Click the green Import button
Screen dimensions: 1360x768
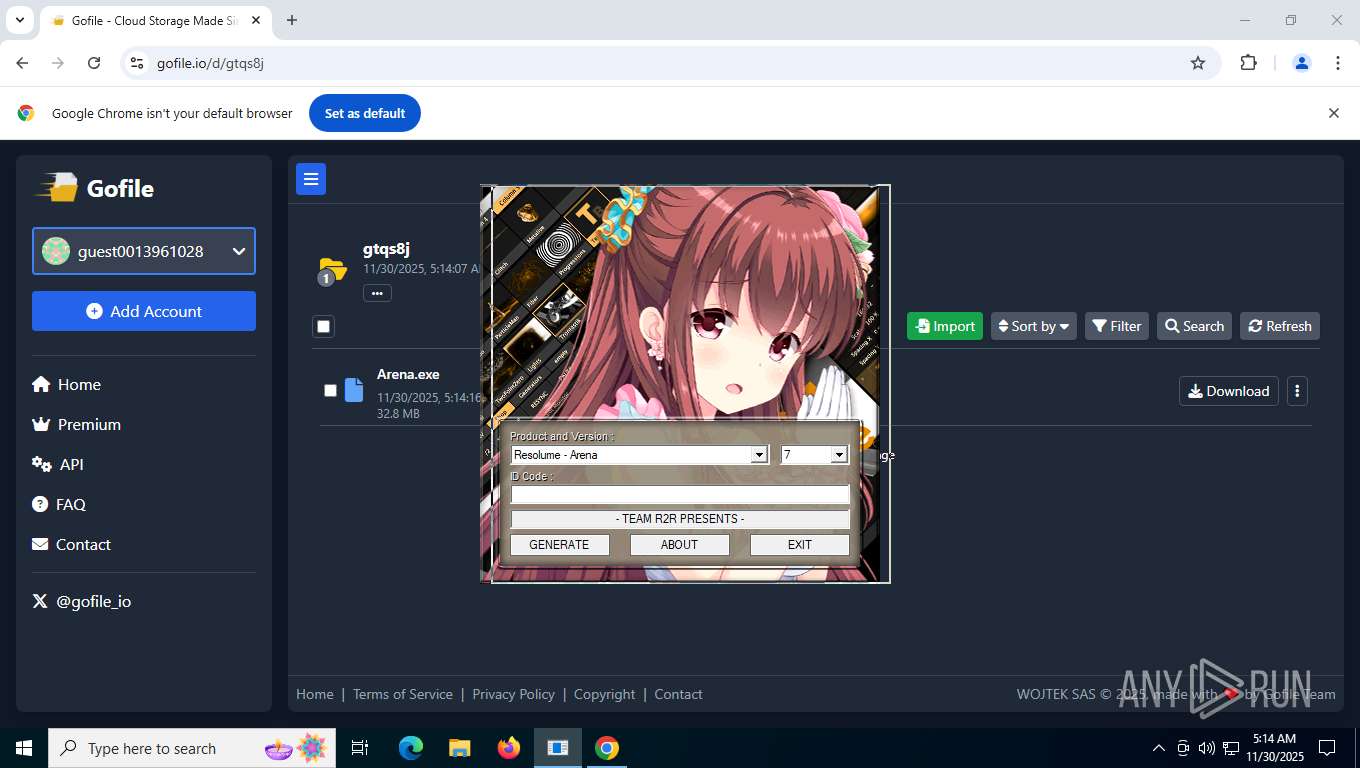(945, 326)
